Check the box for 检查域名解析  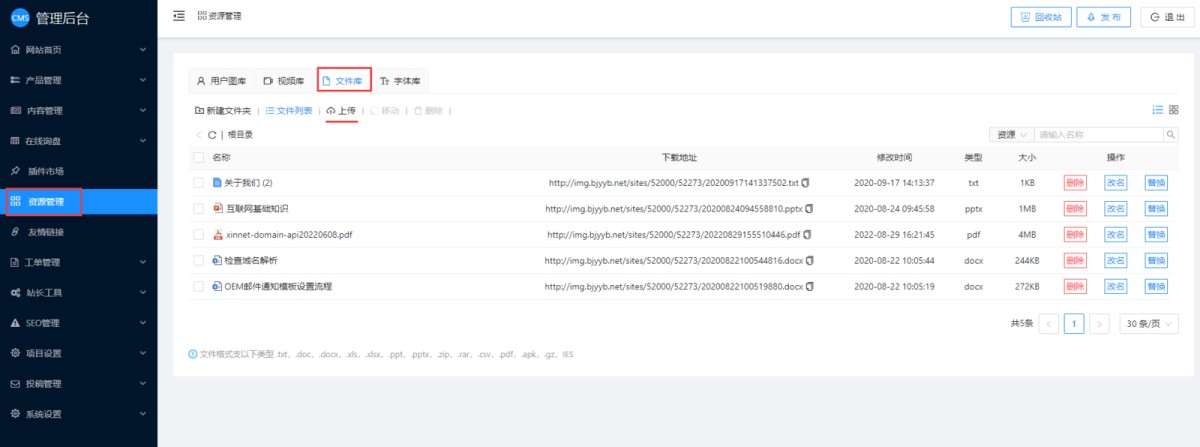click(x=198, y=260)
